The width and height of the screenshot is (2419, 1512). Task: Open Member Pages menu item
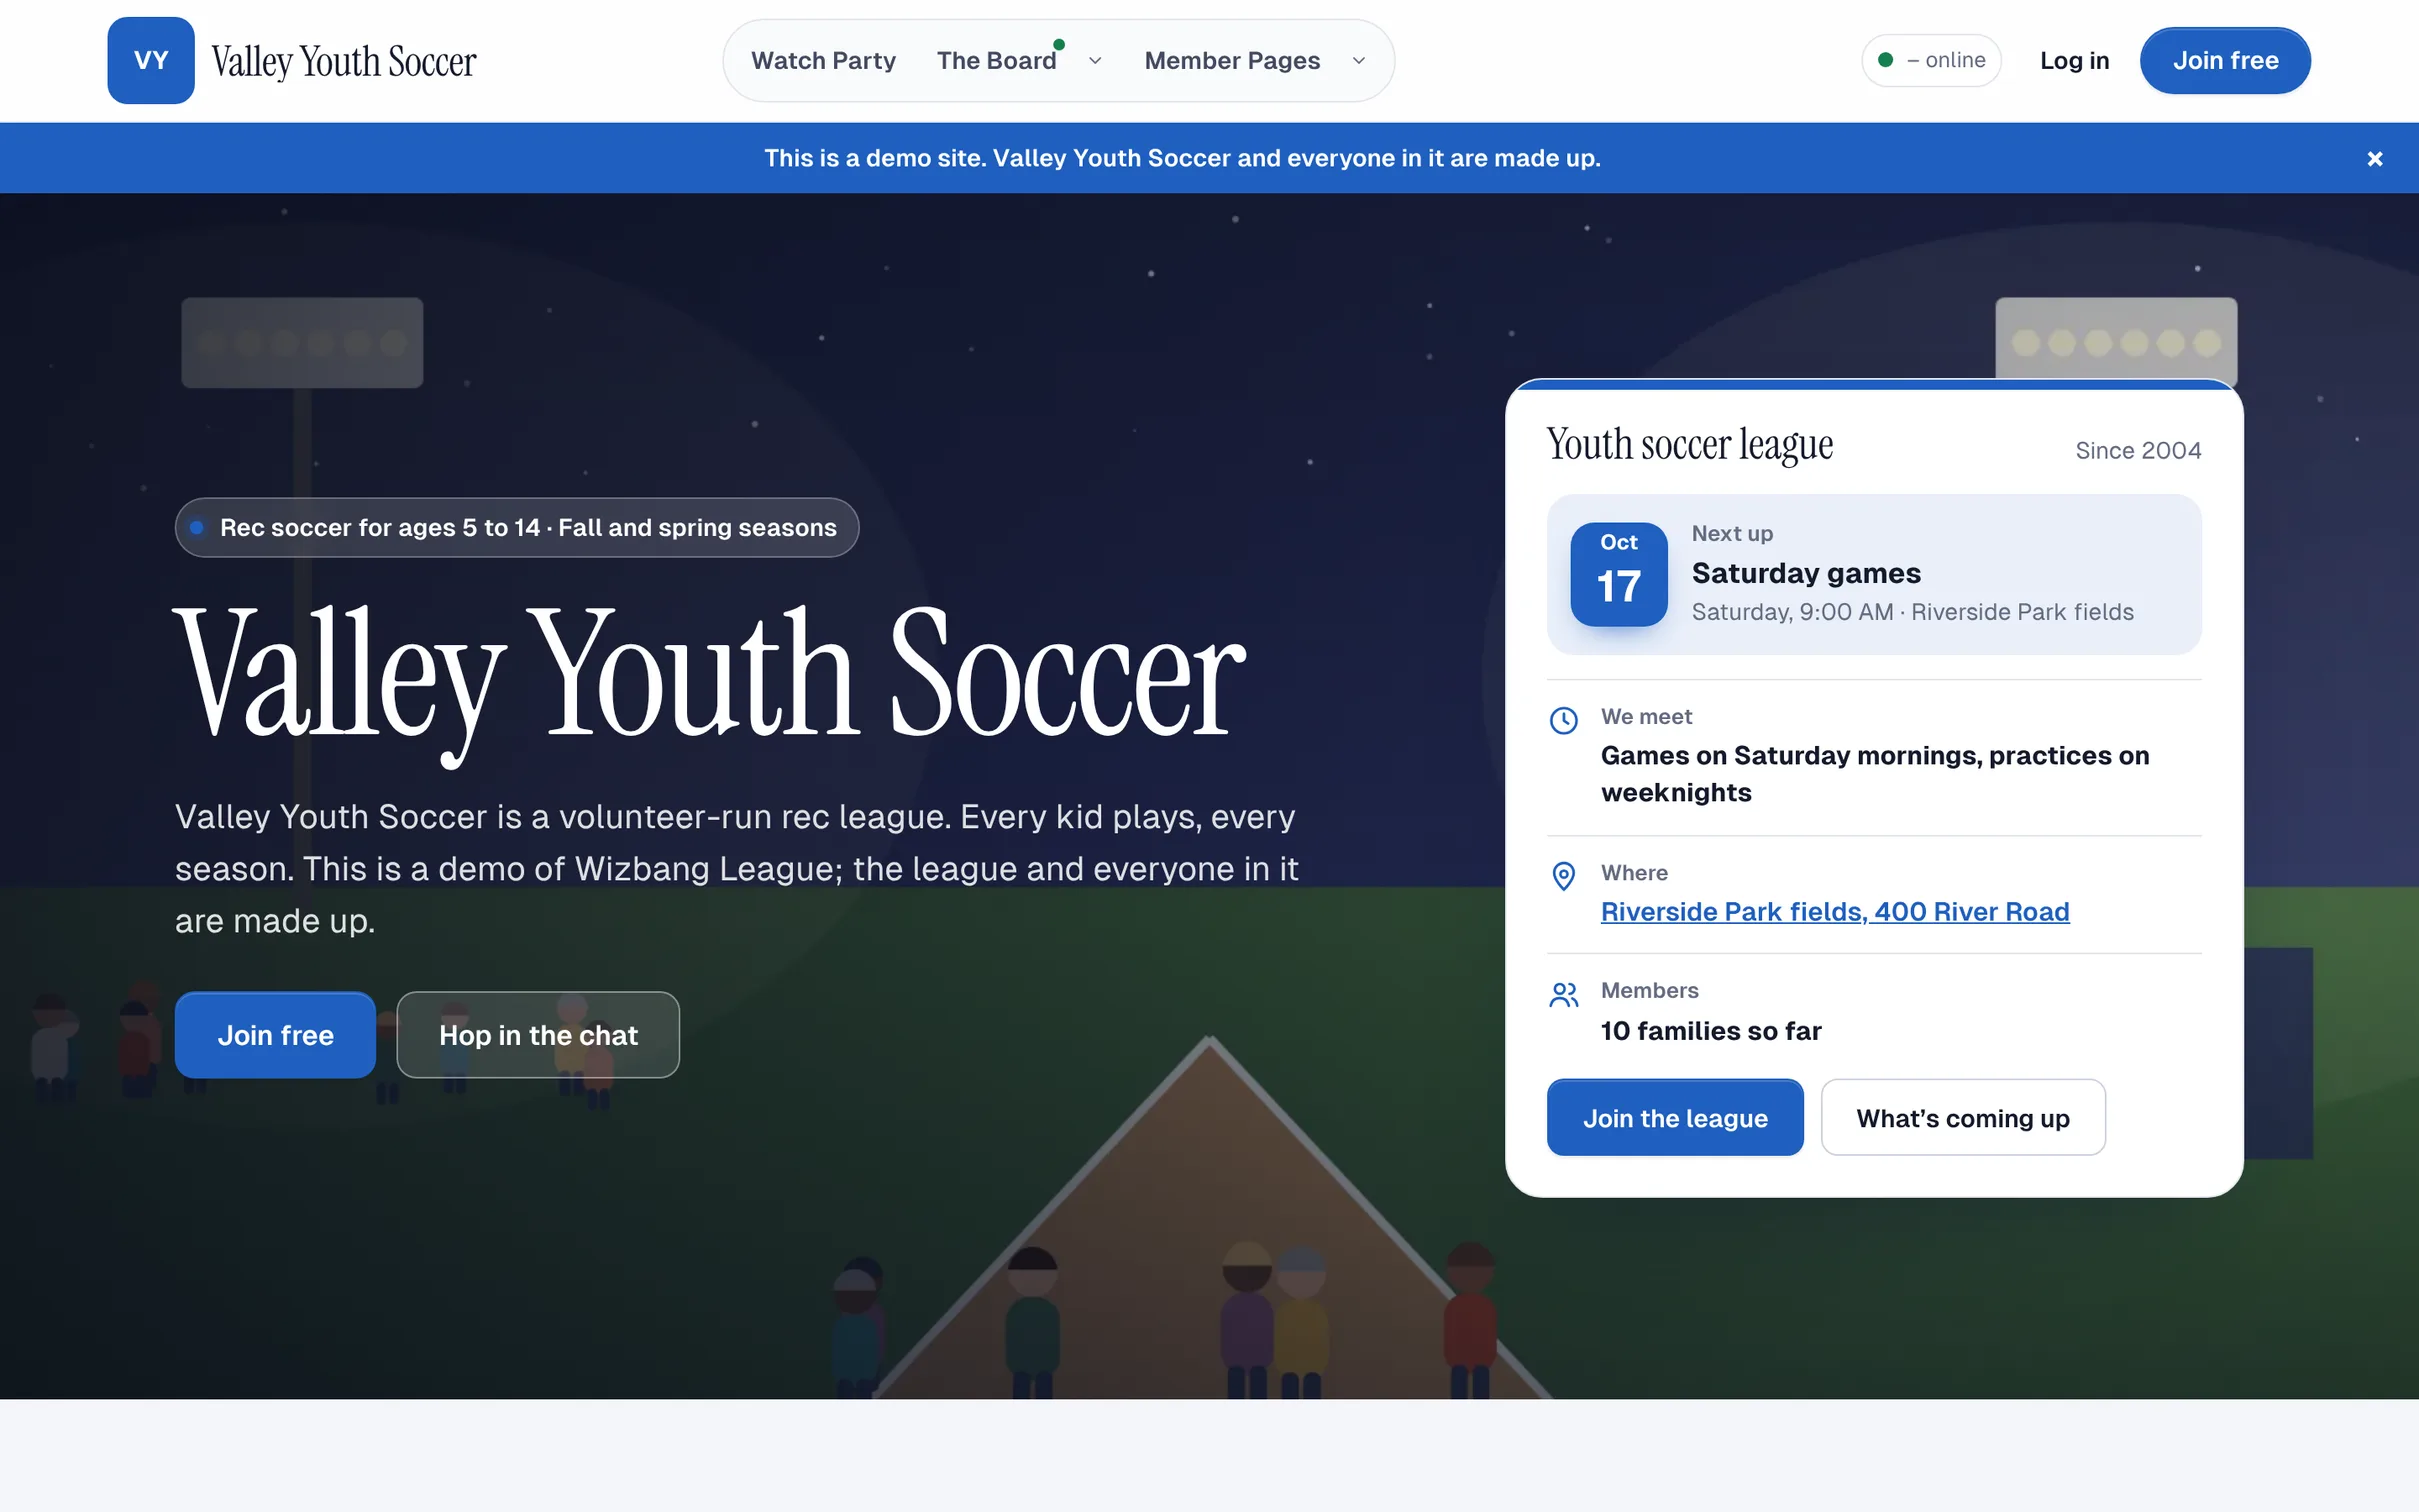click(1232, 61)
